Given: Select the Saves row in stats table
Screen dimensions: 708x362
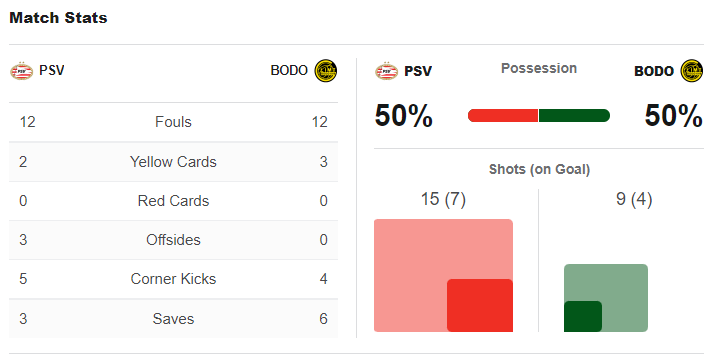Looking at the screenshot, I should click(173, 319).
